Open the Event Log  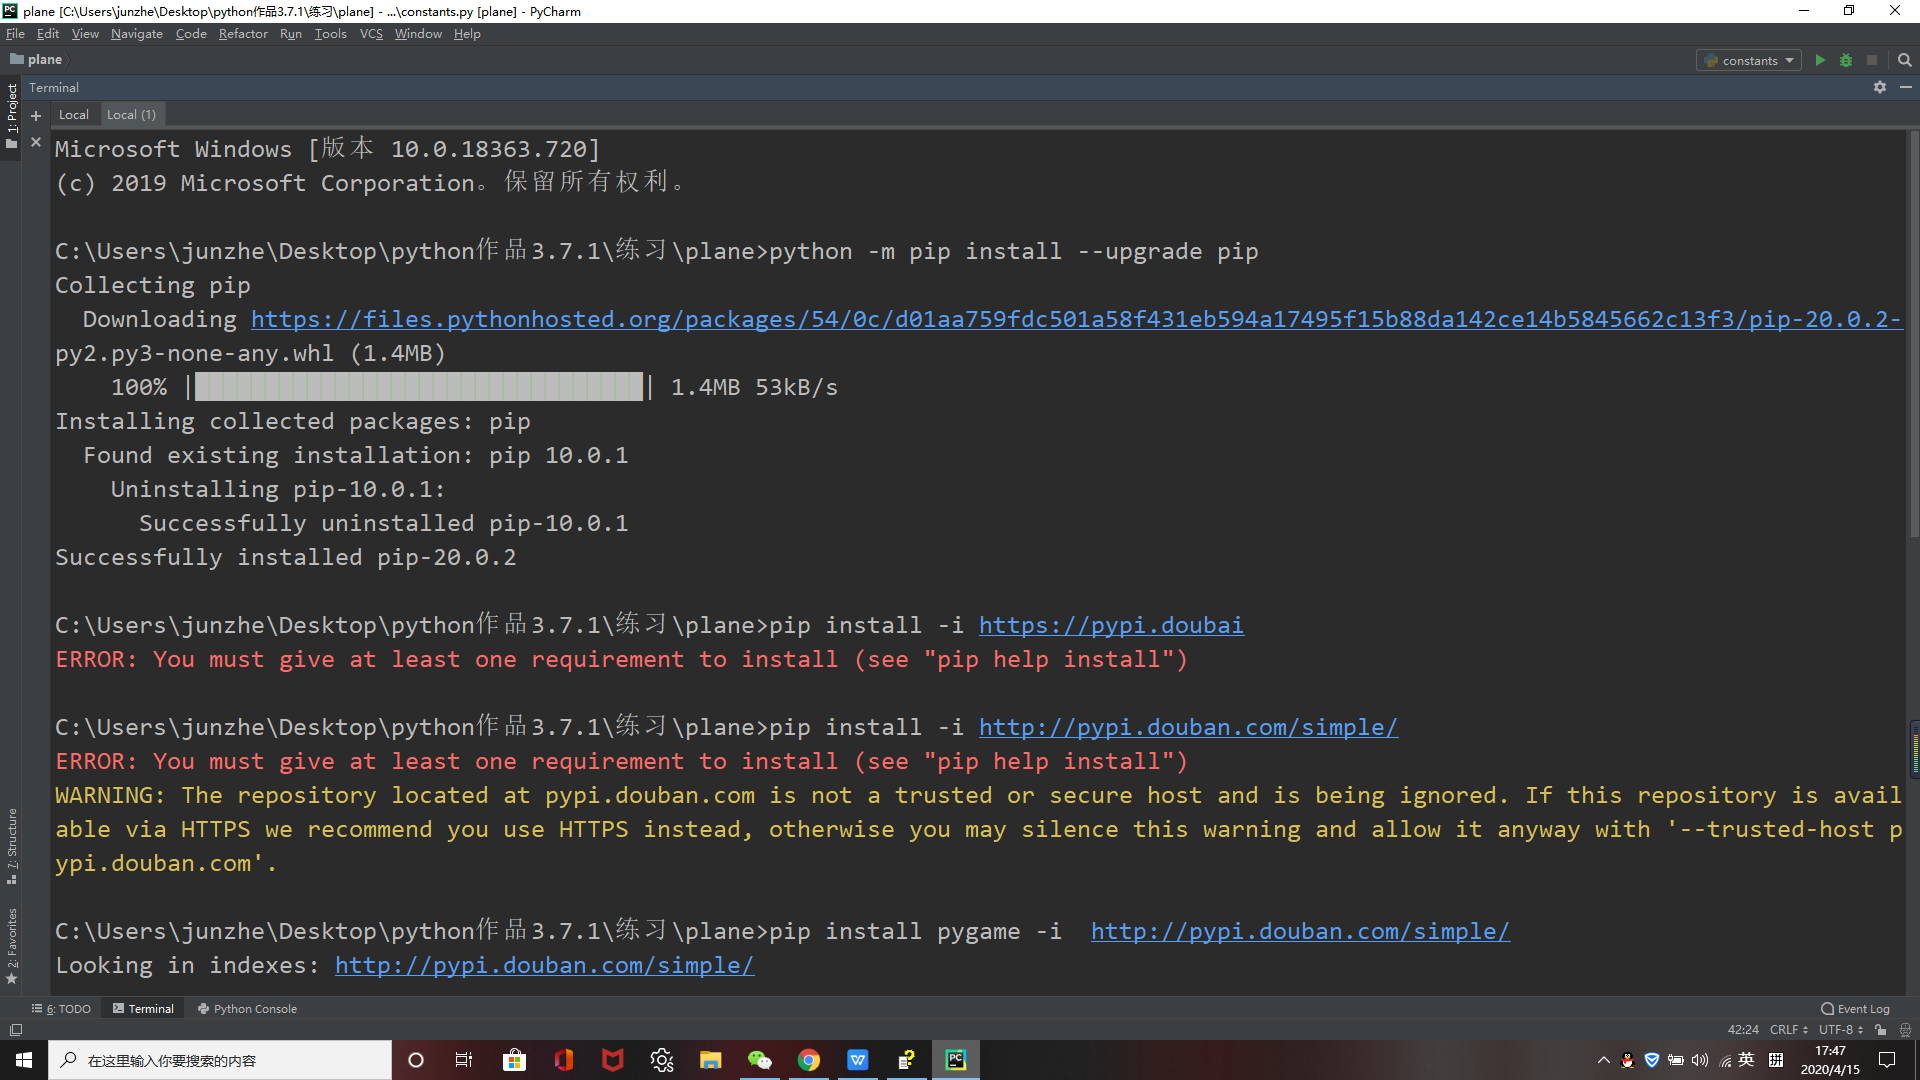(1855, 1009)
